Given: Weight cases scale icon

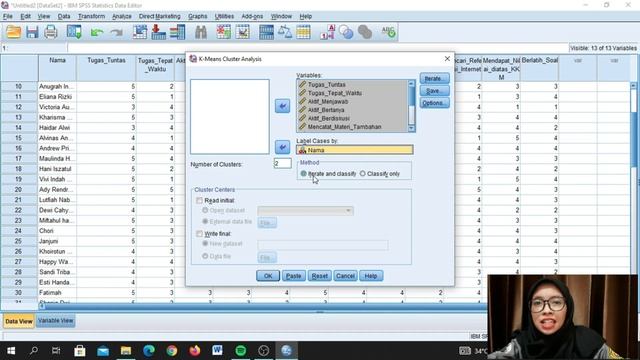Looking at the screenshot, I should tap(285, 32).
